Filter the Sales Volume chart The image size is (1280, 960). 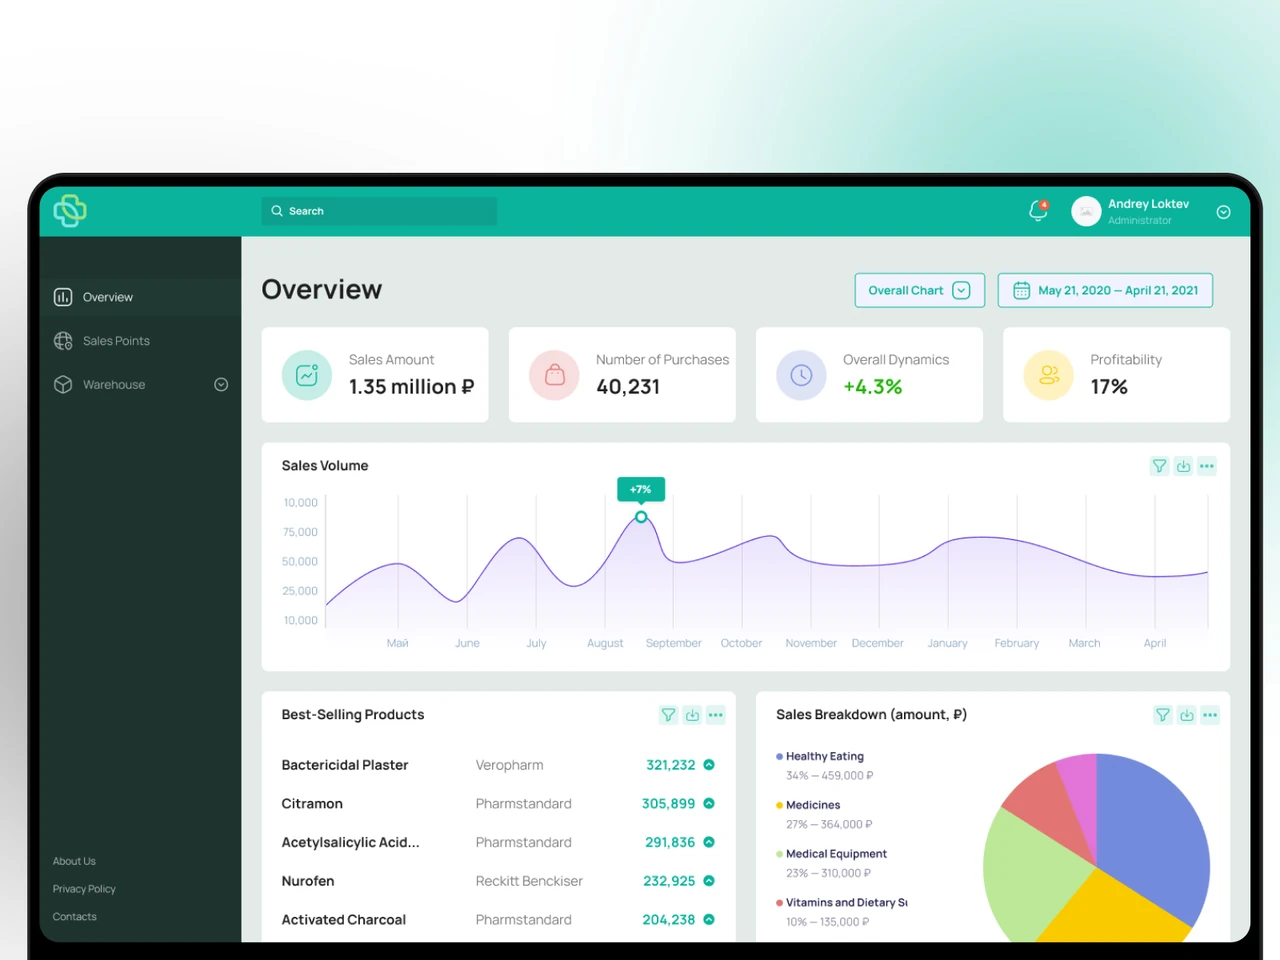click(x=1159, y=466)
